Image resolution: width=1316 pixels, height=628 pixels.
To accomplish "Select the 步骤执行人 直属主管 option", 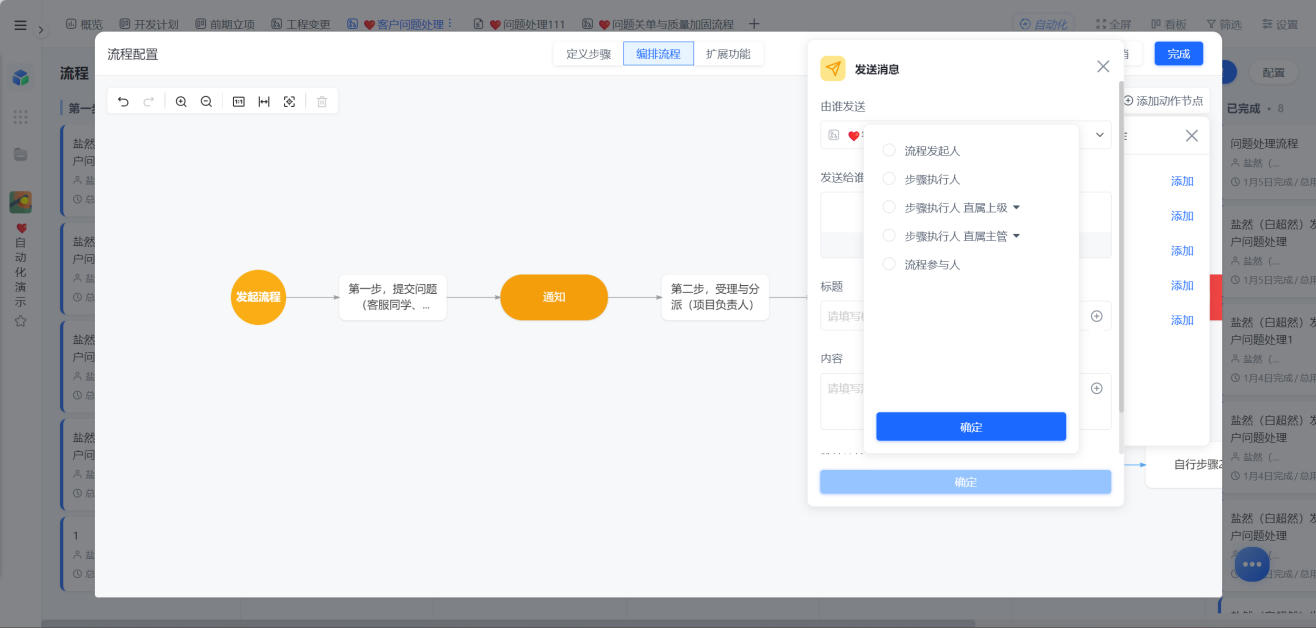I will 944,236.
